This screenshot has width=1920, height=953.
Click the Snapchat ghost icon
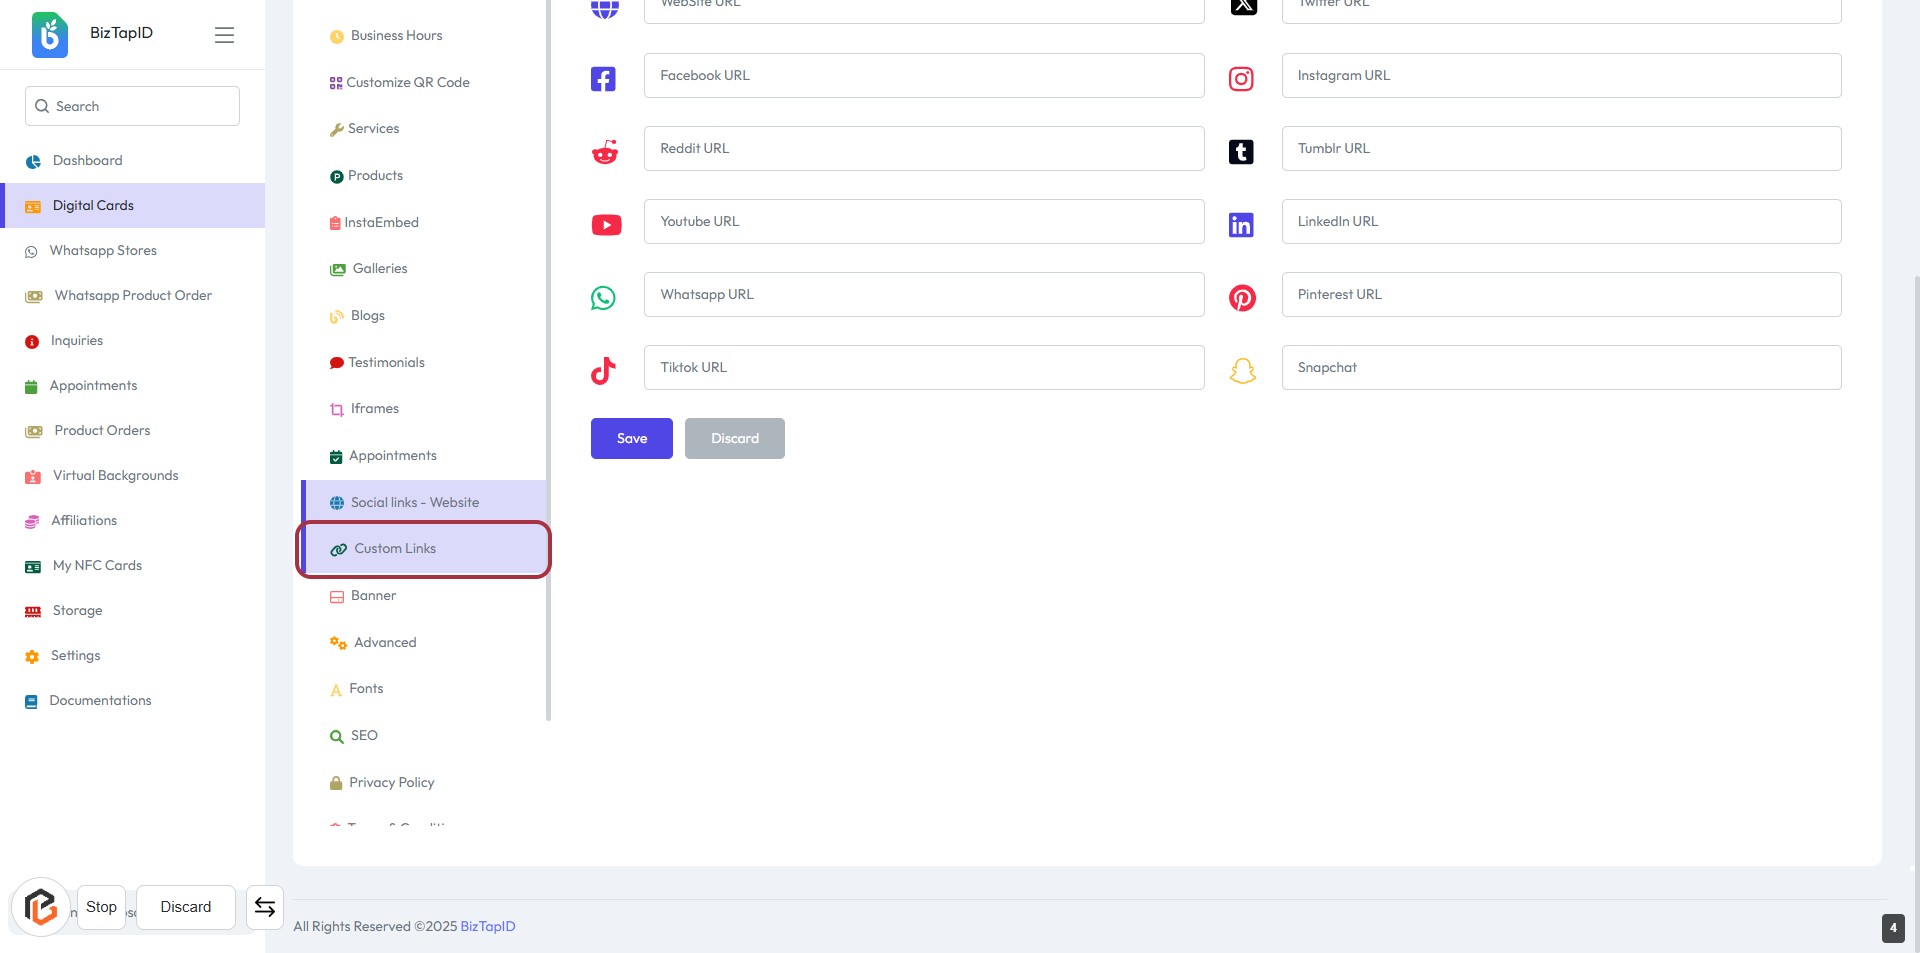1242,371
